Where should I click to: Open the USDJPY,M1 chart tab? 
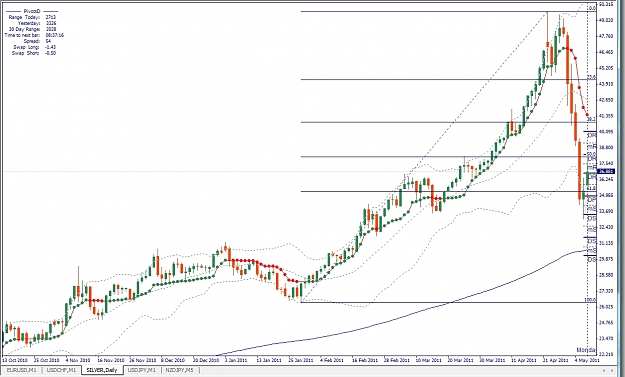click(x=142, y=370)
